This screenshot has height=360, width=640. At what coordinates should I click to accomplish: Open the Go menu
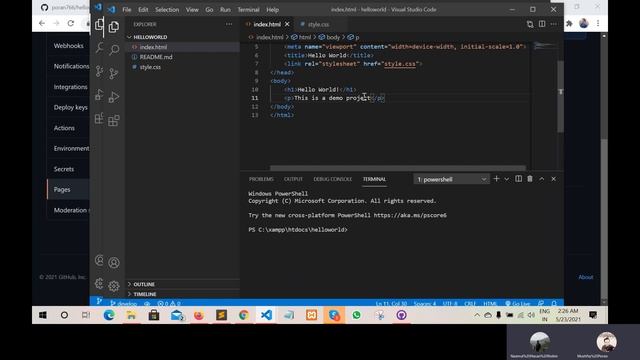point(209,9)
